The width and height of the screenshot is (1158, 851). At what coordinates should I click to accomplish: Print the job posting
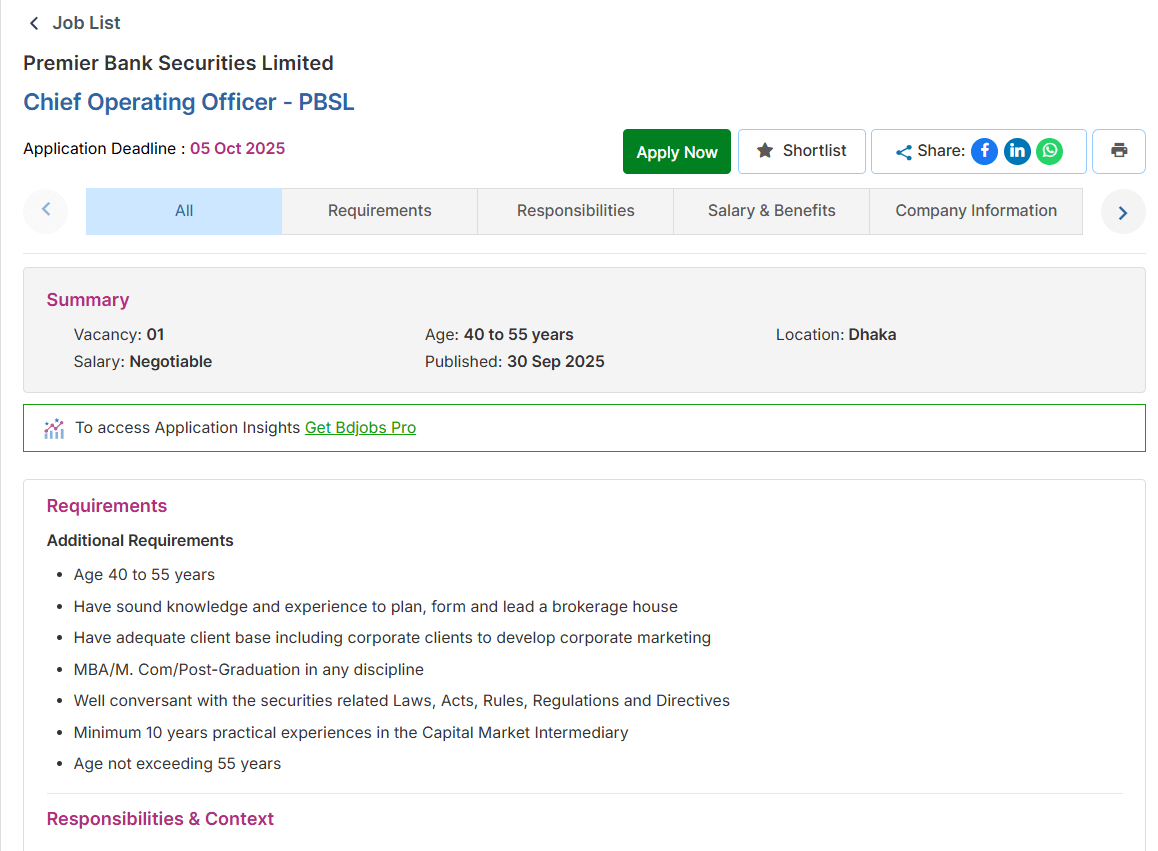pos(1119,151)
